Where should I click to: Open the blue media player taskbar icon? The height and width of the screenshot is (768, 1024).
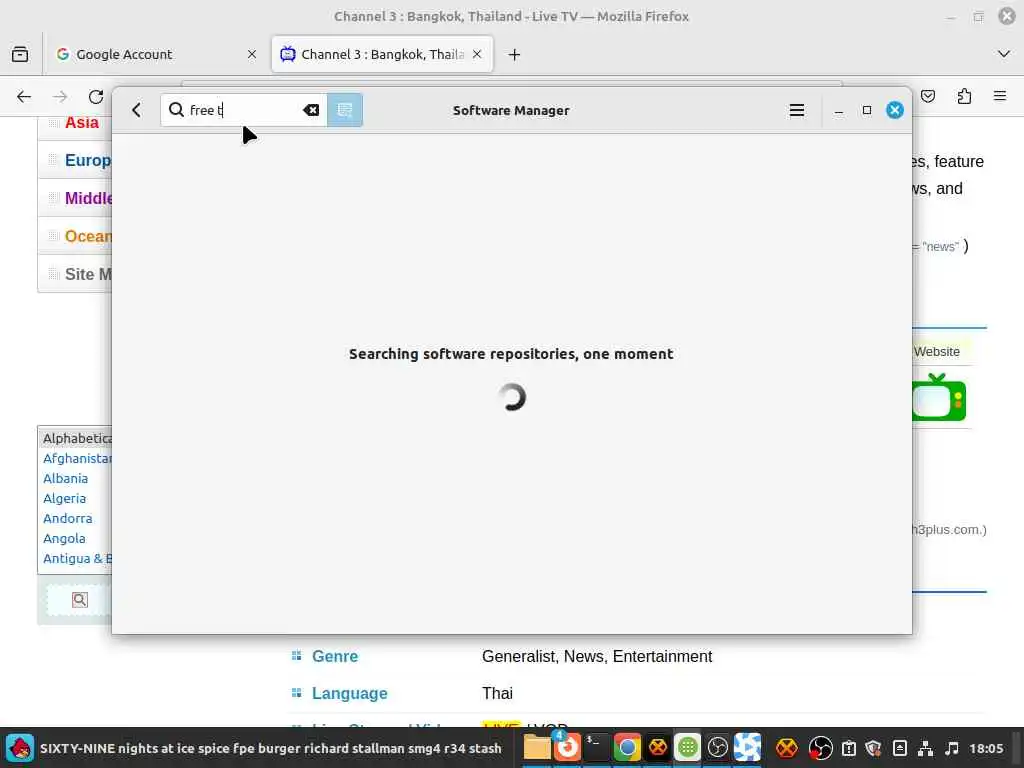748,748
